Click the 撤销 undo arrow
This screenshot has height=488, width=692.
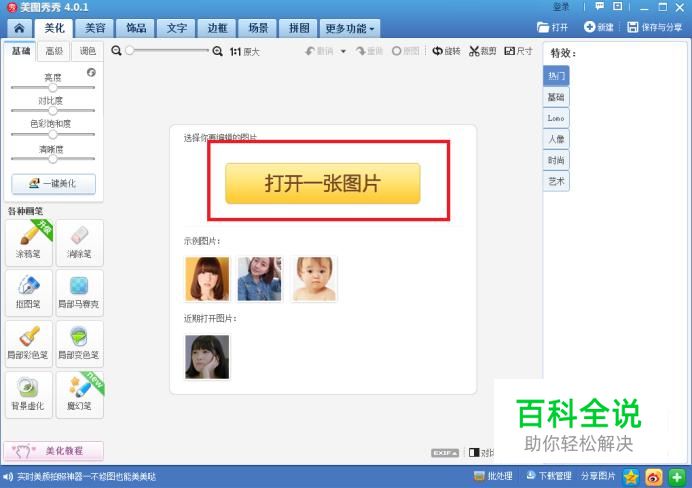tap(320, 51)
